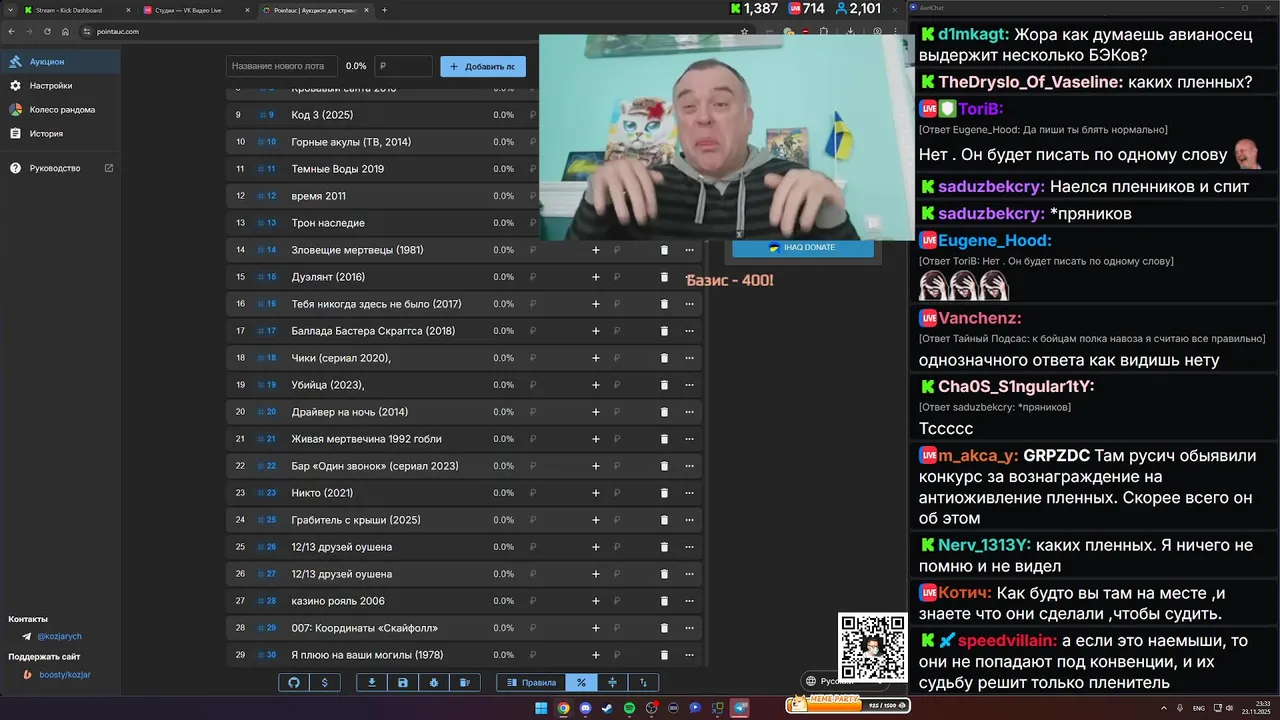Screen dimensions: 1280x720
Task: Click the split lots icon in bottom toolbar
Action: click(612, 682)
